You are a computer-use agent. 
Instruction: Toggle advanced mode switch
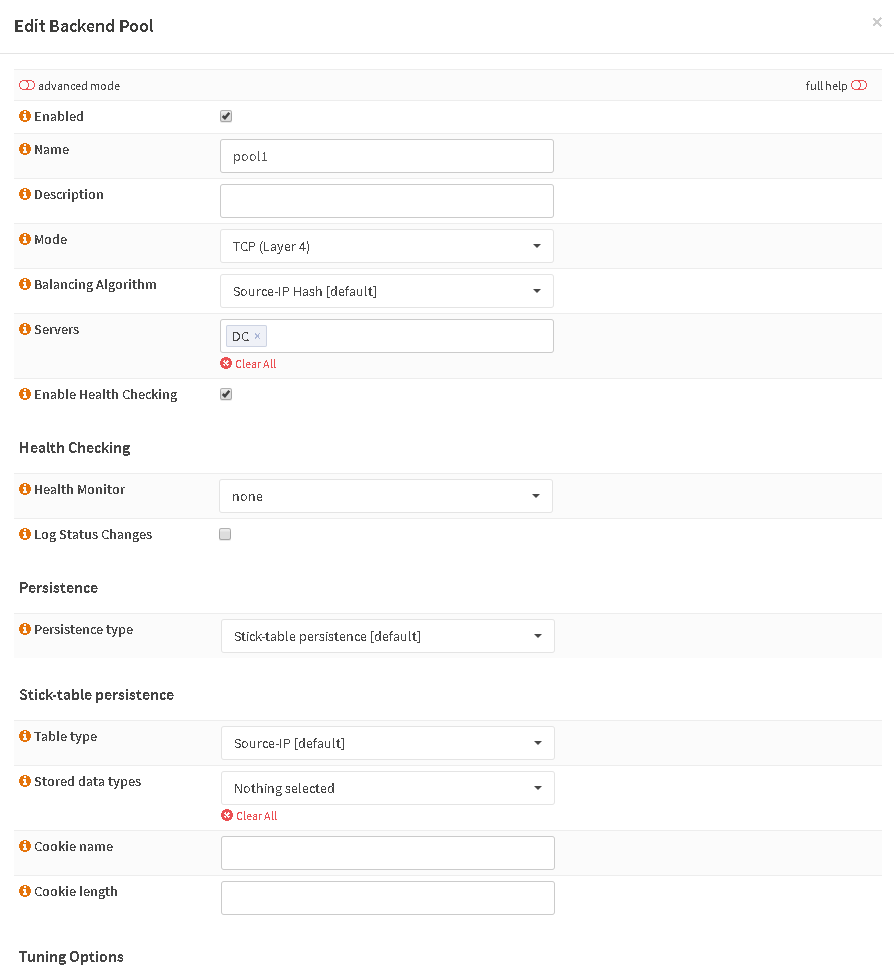(x=27, y=85)
